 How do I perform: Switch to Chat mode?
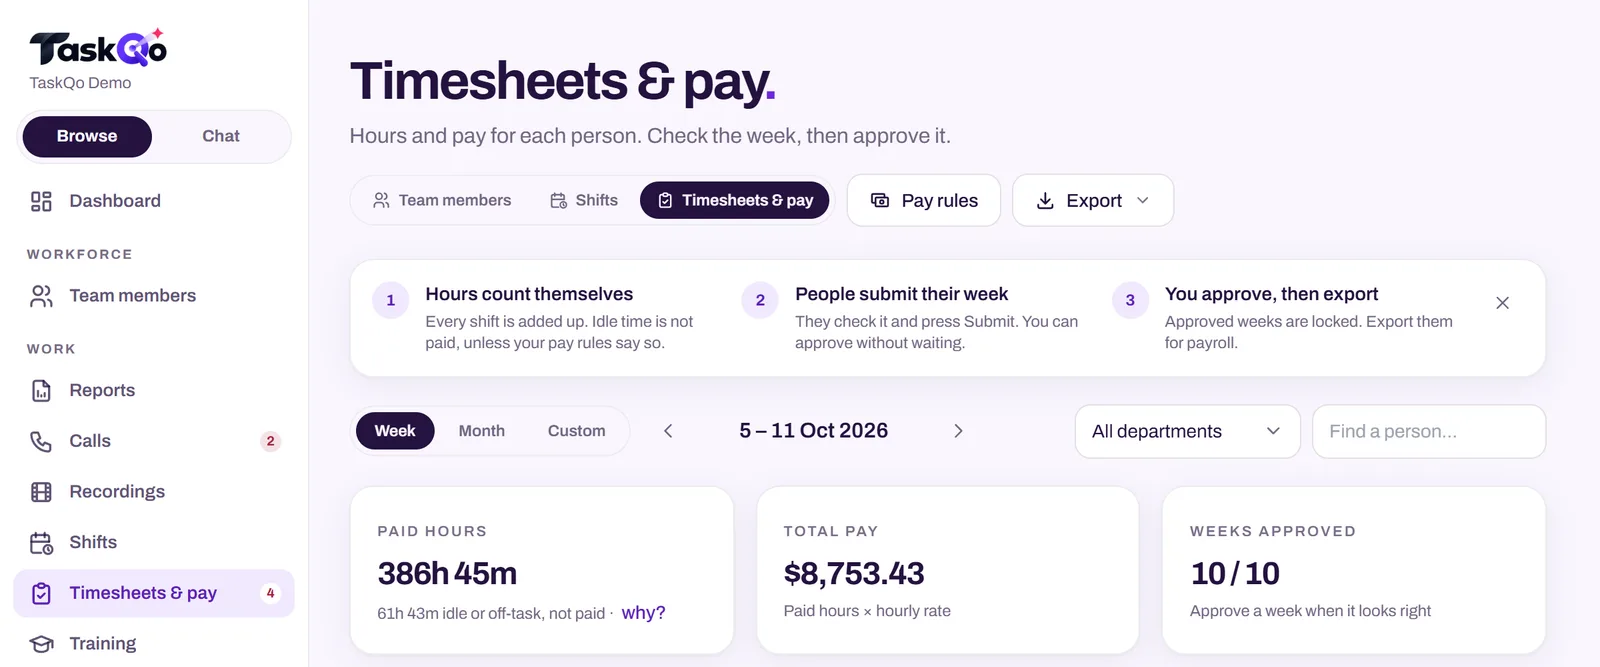click(x=221, y=137)
